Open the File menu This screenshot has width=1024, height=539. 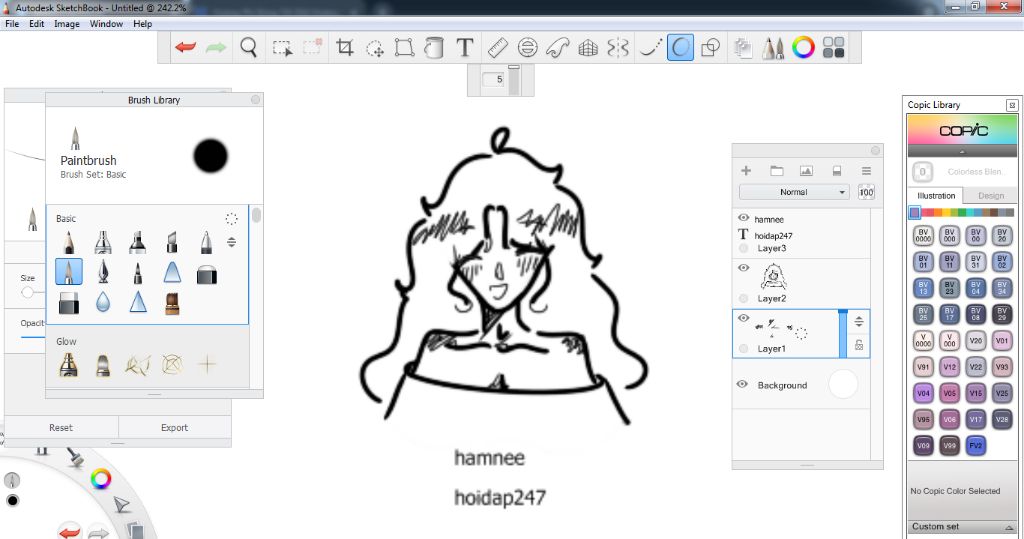click(12, 24)
